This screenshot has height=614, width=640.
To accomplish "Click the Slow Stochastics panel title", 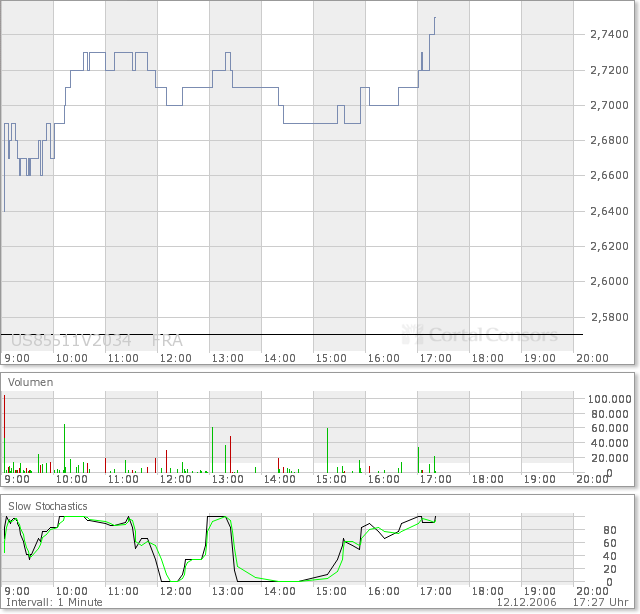I will click(x=48, y=506).
